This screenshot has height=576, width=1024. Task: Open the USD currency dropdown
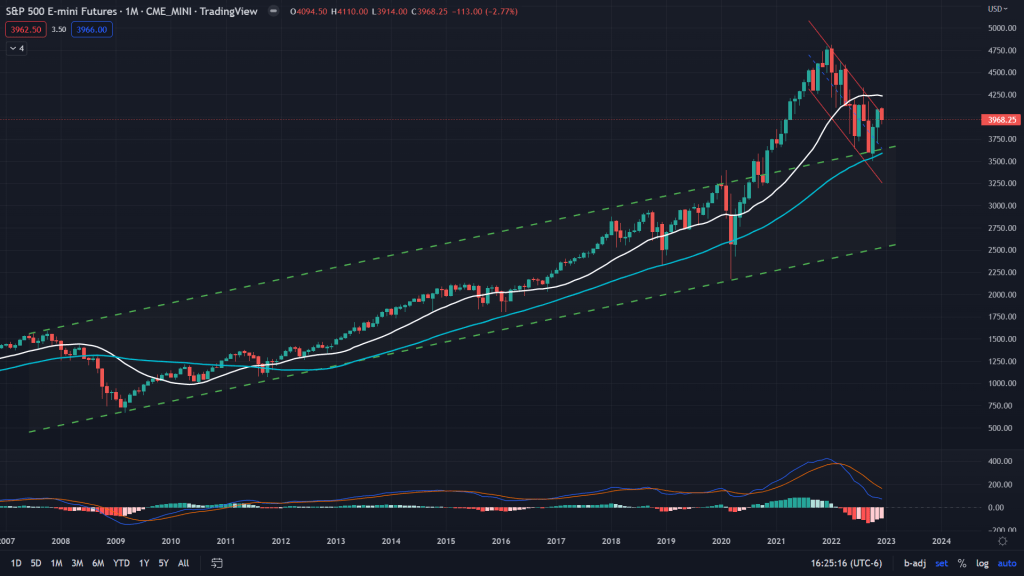pos(997,9)
